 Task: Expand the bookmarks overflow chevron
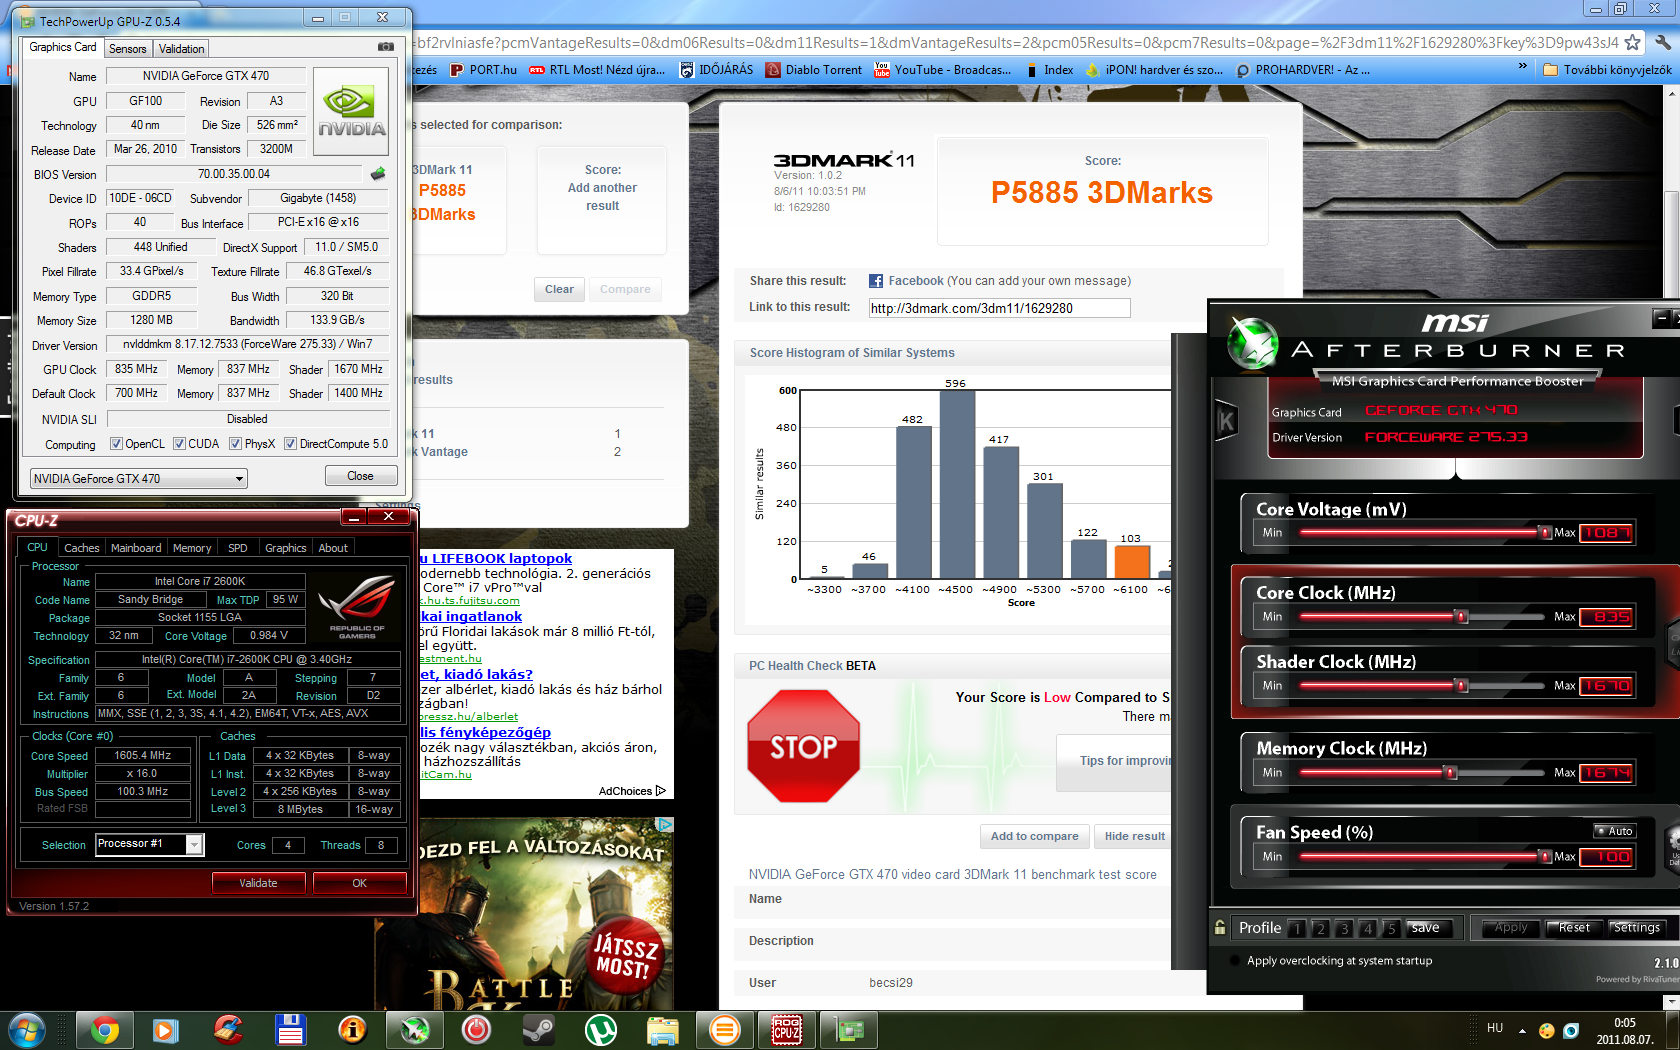coord(1522,67)
